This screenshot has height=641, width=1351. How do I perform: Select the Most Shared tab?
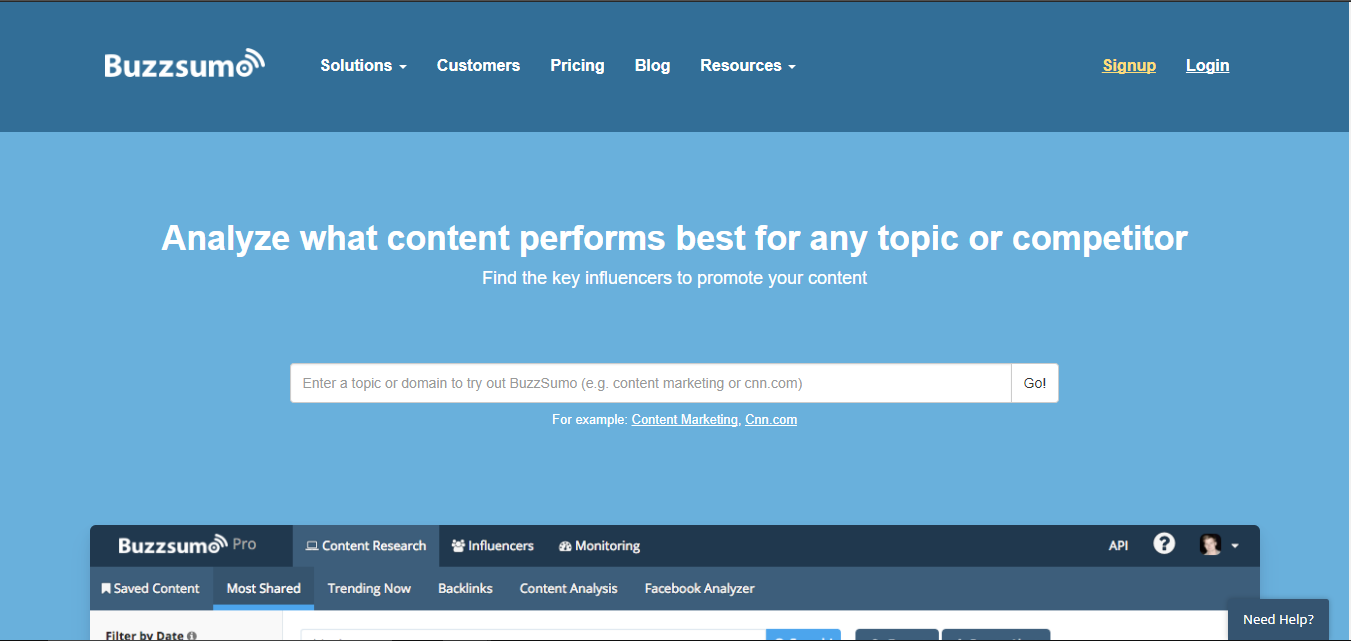pyautogui.click(x=264, y=589)
